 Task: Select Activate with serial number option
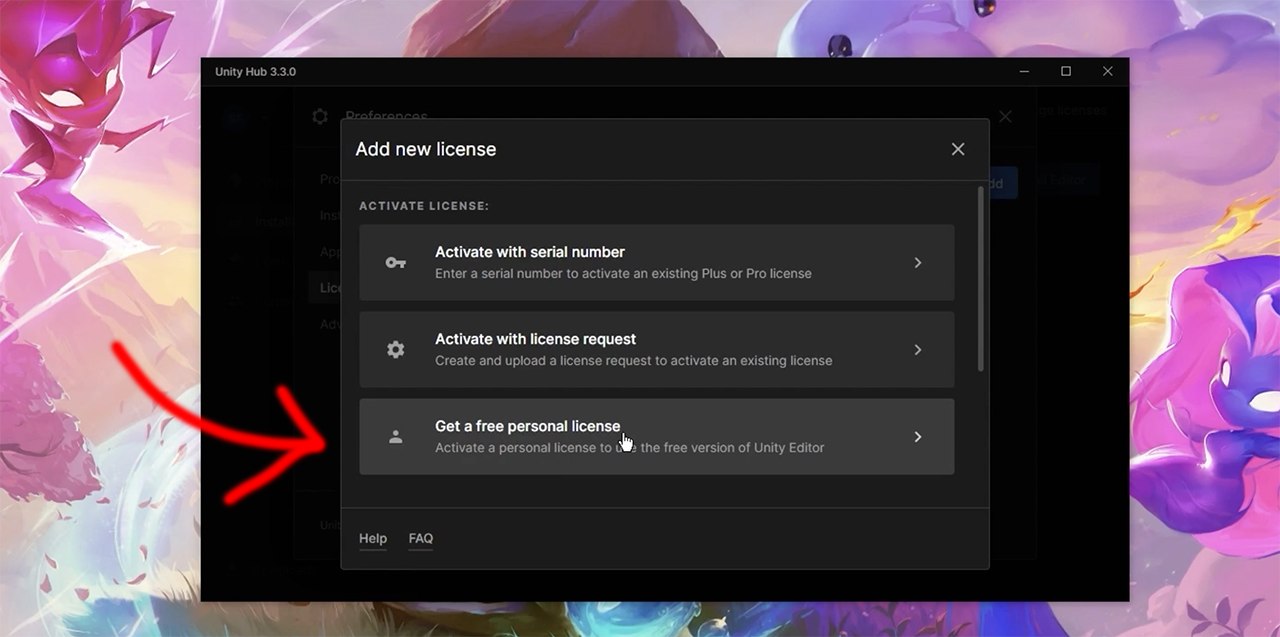pyautogui.click(x=656, y=262)
